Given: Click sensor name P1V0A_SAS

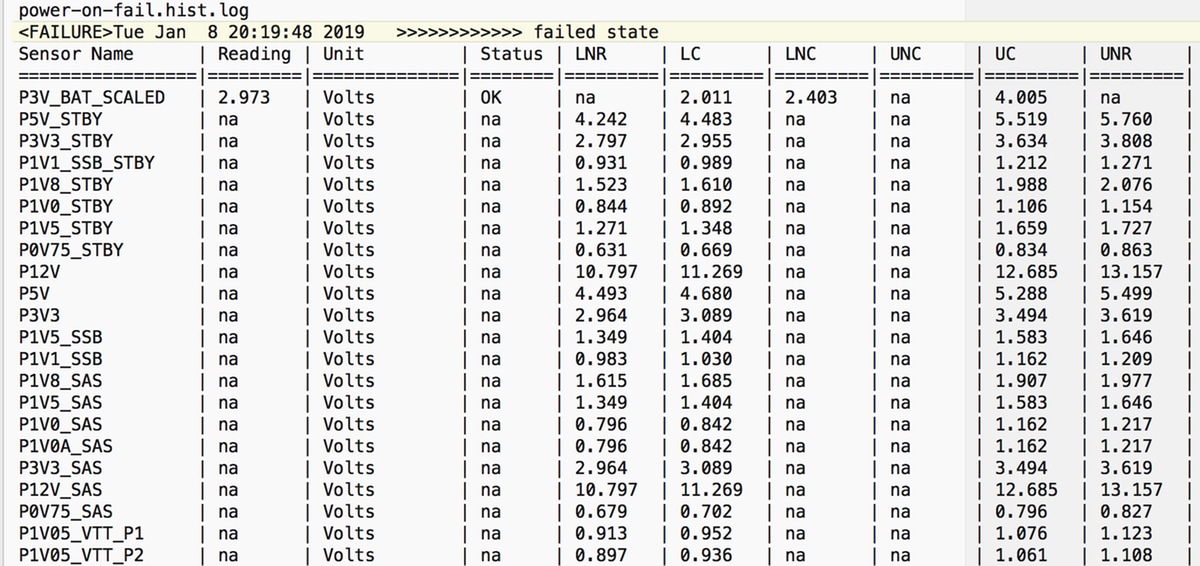Looking at the screenshot, I should point(66,446).
